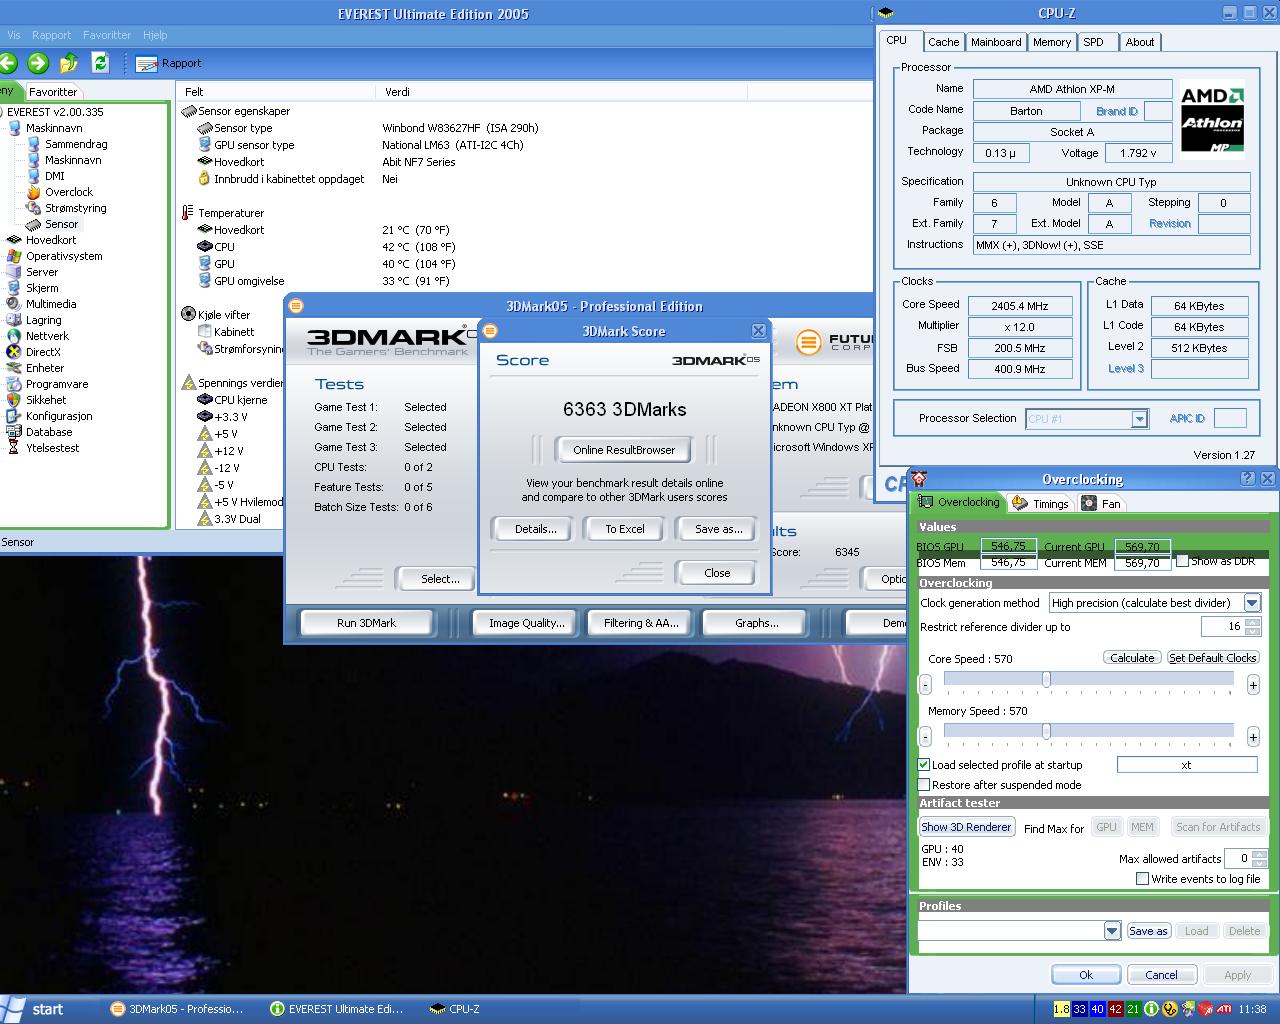The width and height of the screenshot is (1280, 1024).
Task: Click Calculate button in Overclocking
Action: point(1132,658)
